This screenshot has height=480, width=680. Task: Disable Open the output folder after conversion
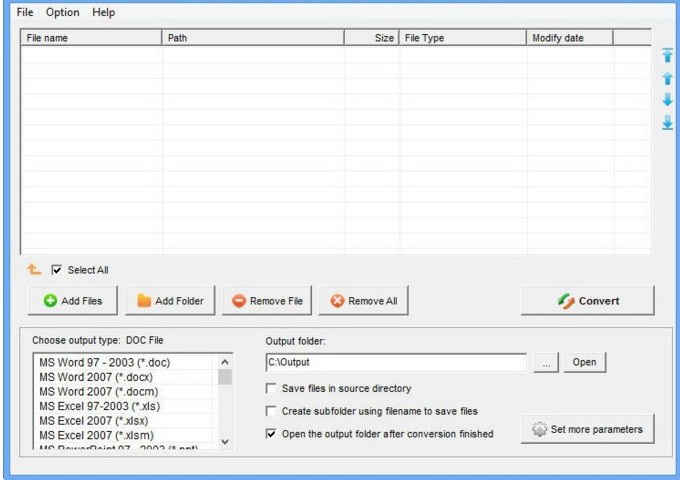point(271,434)
